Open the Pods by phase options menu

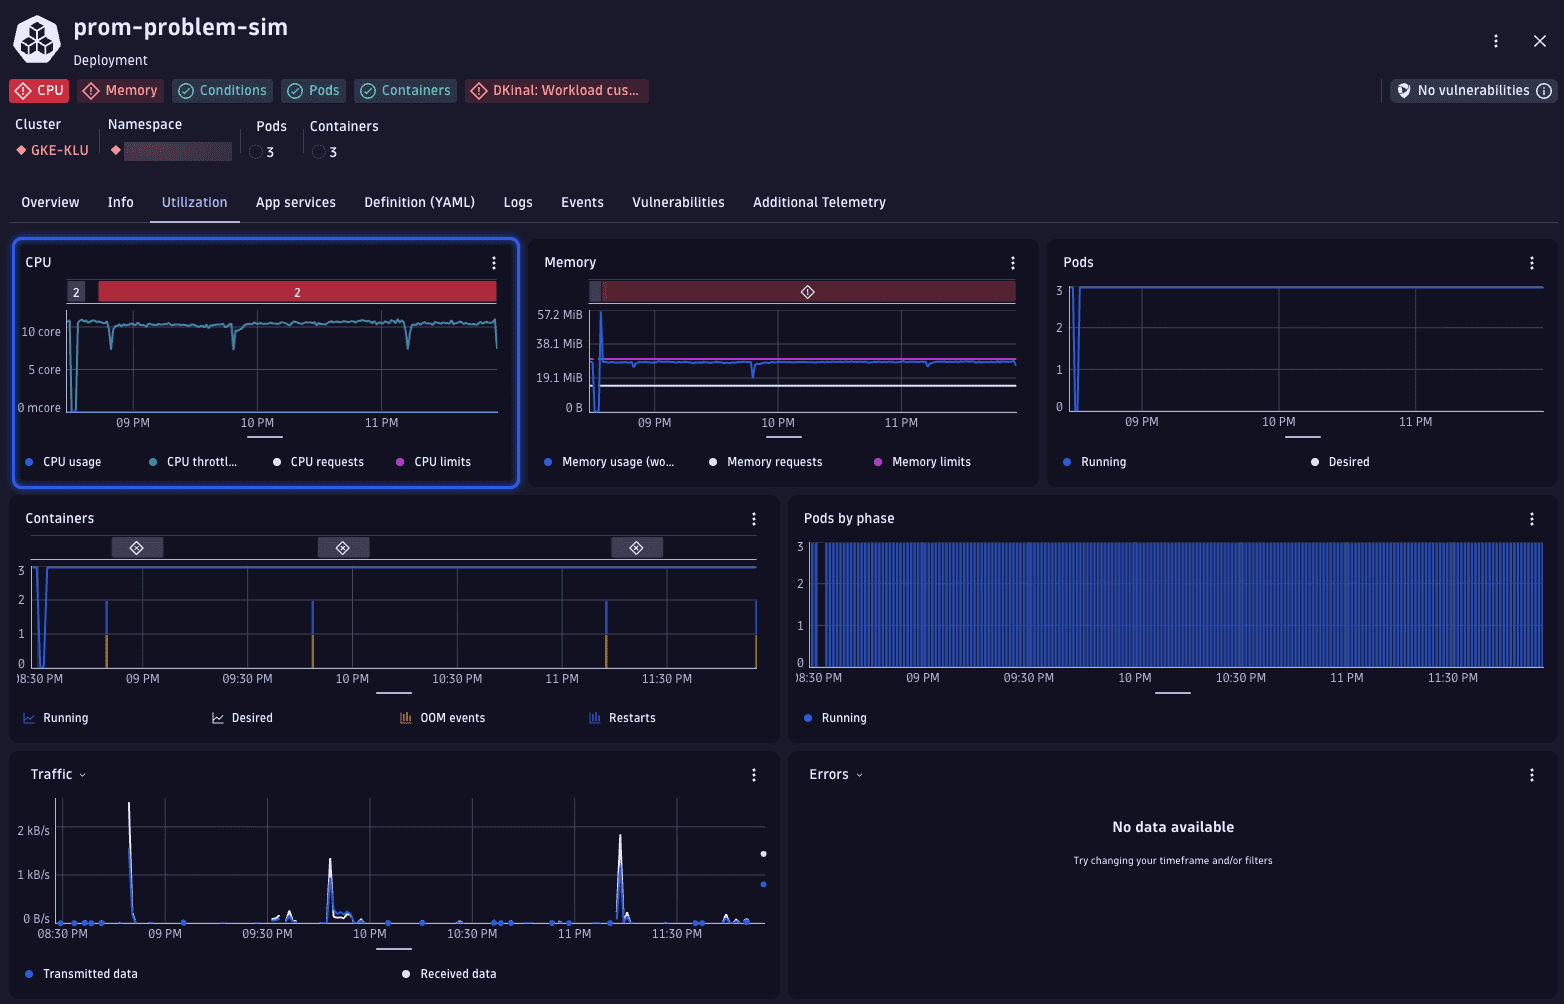(x=1531, y=519)
